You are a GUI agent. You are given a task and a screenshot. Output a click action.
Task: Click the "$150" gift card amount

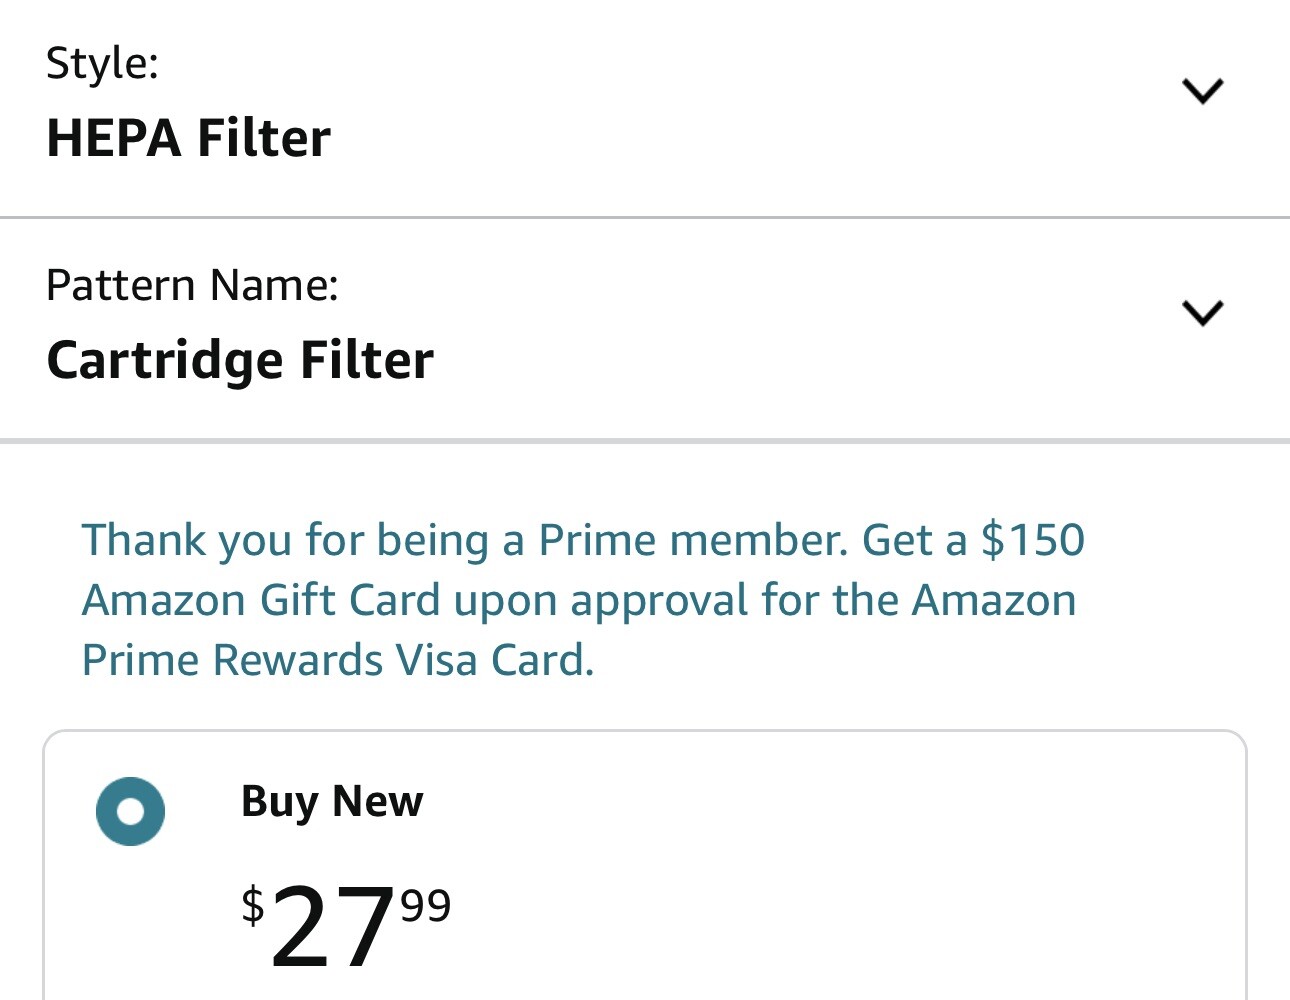tap(1032, 540)
